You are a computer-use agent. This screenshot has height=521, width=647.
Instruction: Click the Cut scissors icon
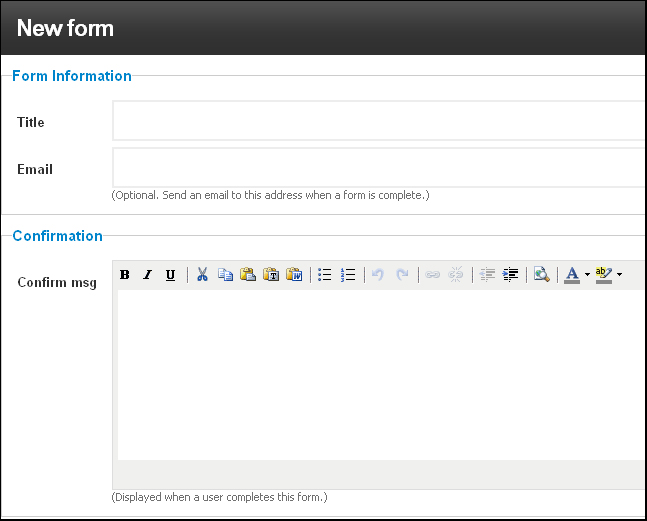(x=202, y=274)
